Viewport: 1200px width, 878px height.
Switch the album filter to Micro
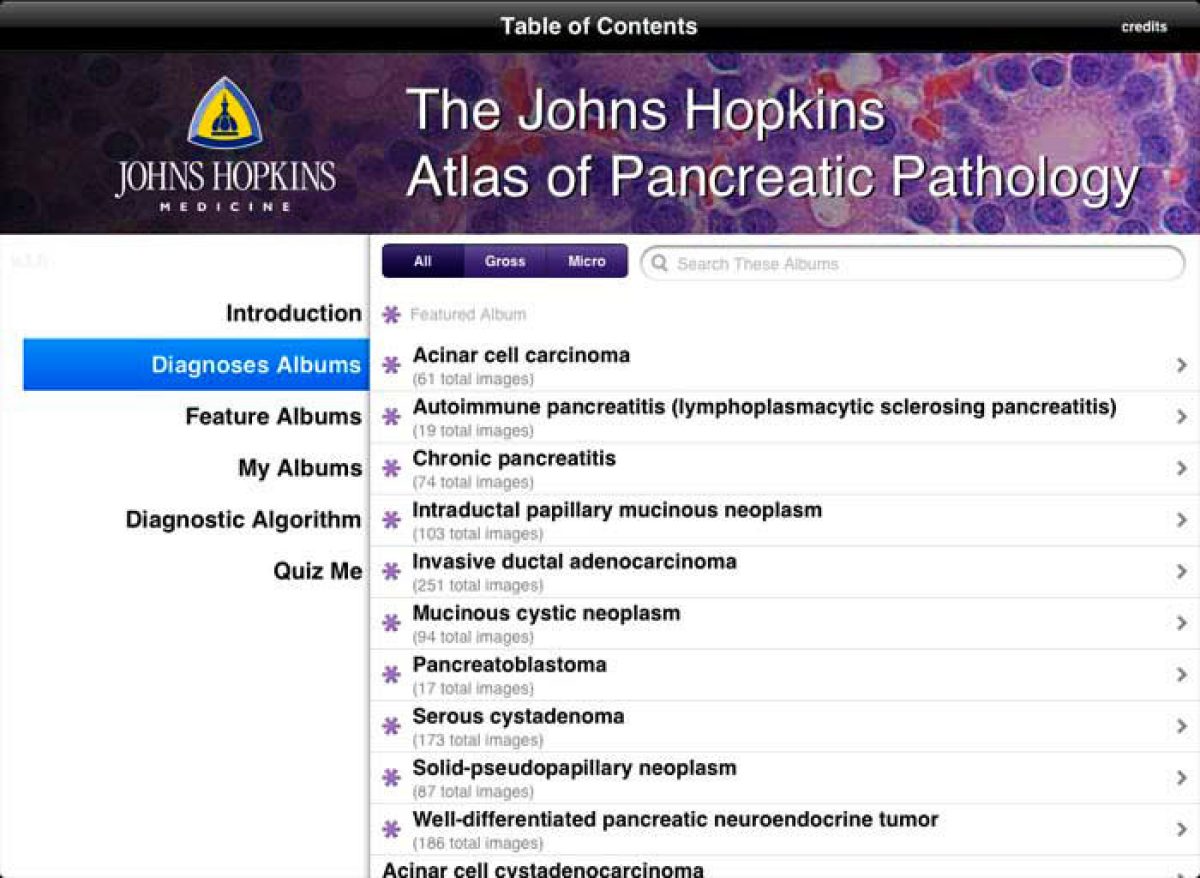[586, 261]
